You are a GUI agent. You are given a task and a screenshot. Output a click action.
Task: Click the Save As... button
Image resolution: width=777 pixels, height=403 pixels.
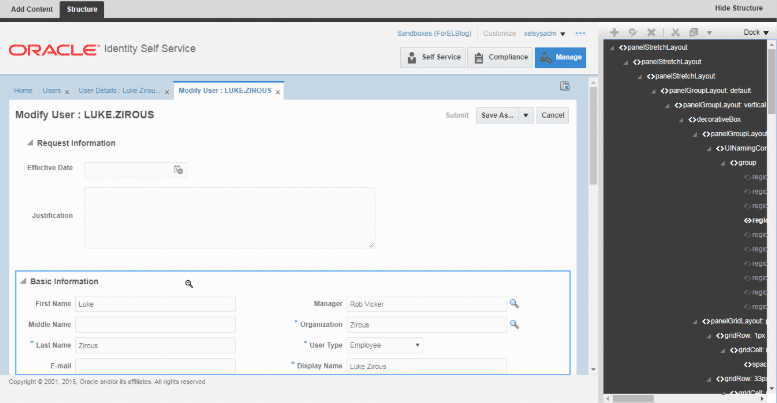[x=498, y=115]
